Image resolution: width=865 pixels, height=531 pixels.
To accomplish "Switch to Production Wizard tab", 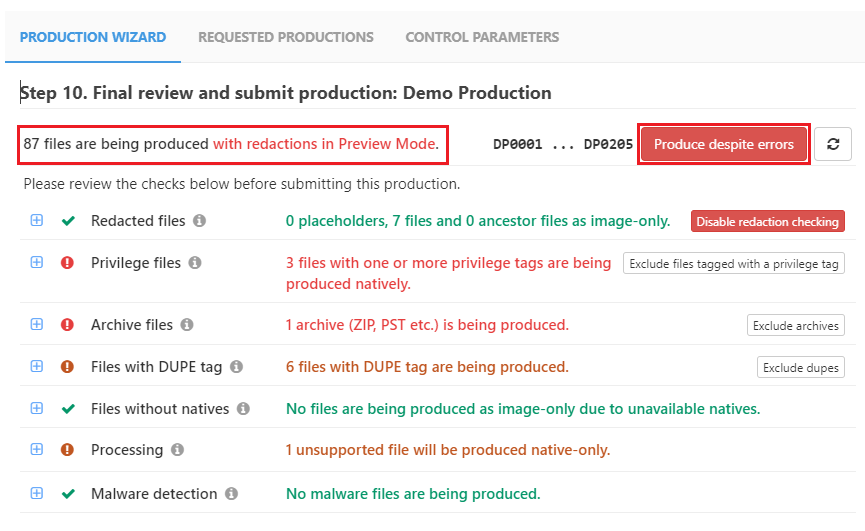I will [x=93, y=37].
